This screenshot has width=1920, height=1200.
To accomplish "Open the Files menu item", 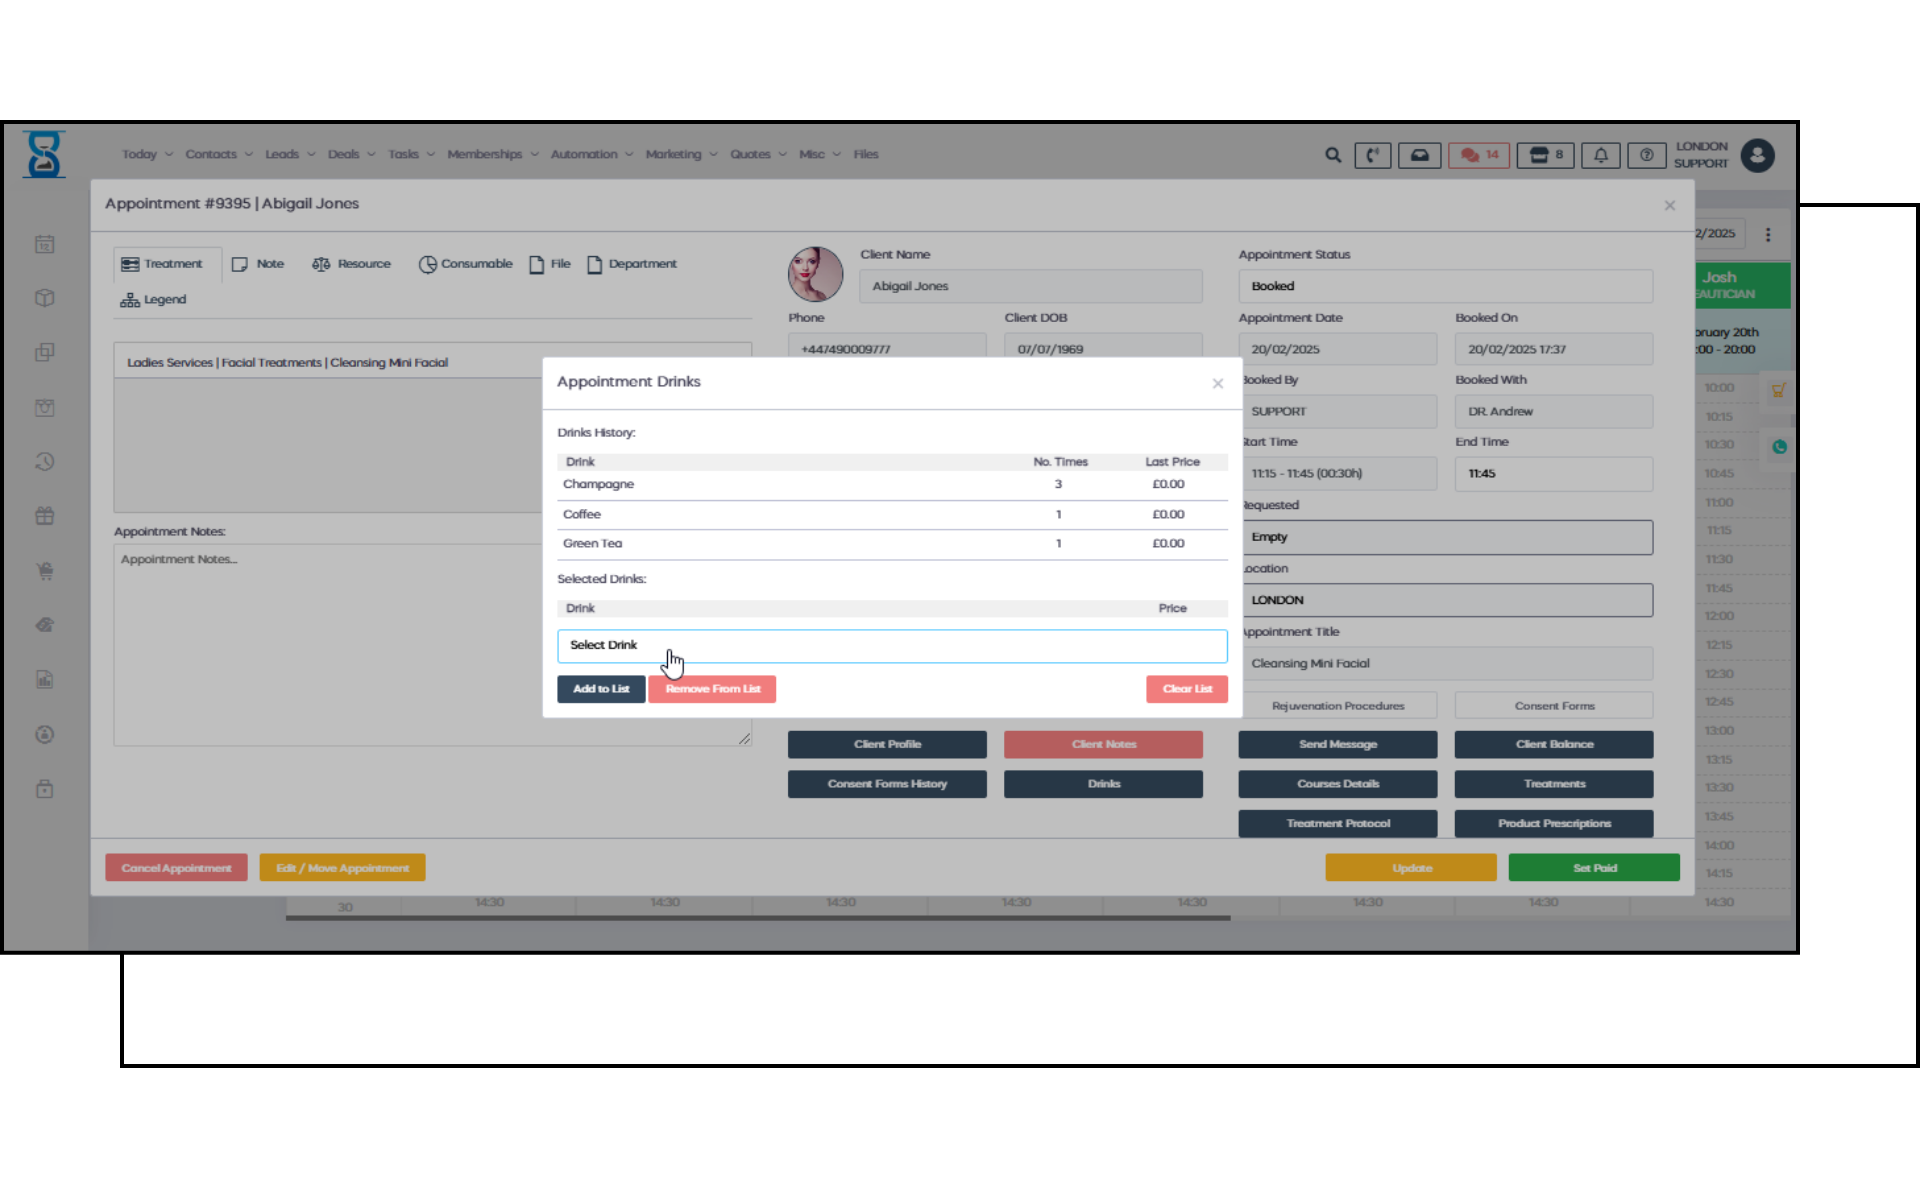I will (865, 154).
